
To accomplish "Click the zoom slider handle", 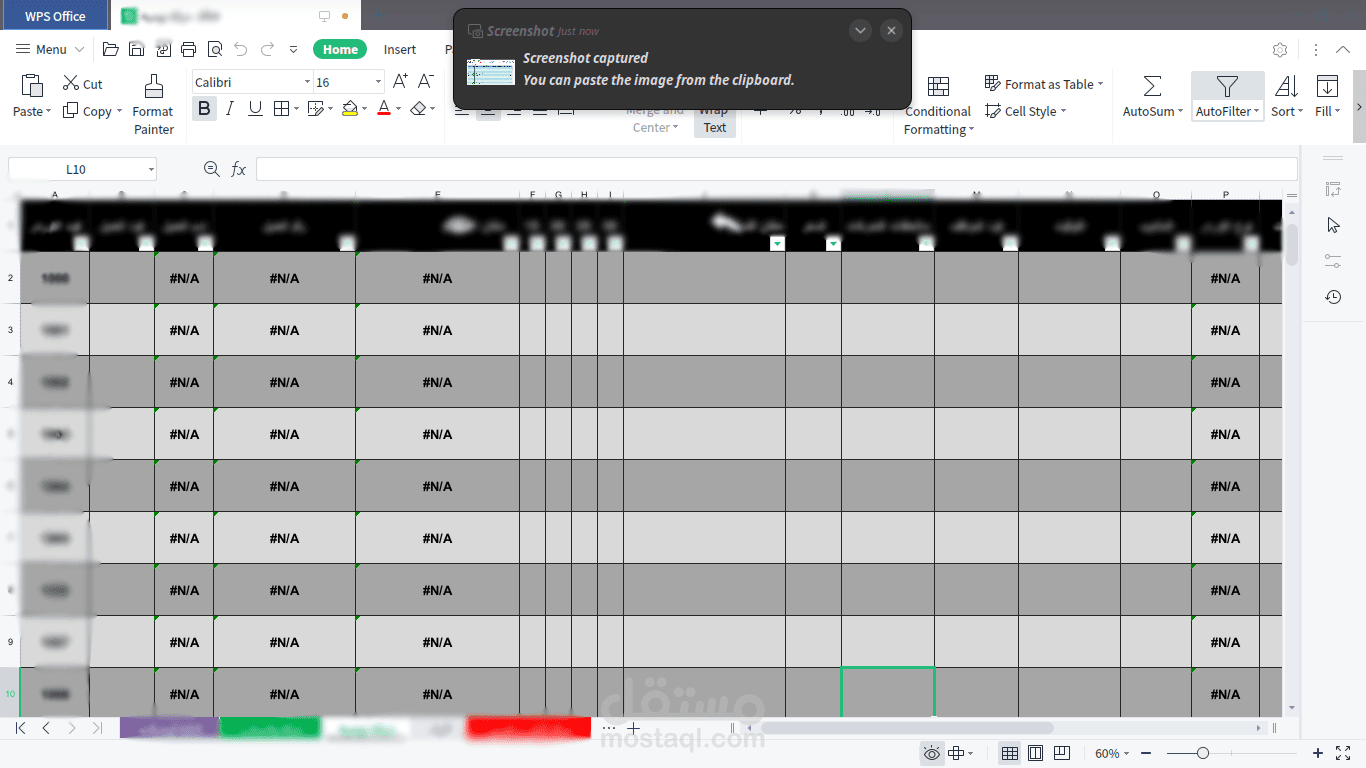I will coord(1203,753).
